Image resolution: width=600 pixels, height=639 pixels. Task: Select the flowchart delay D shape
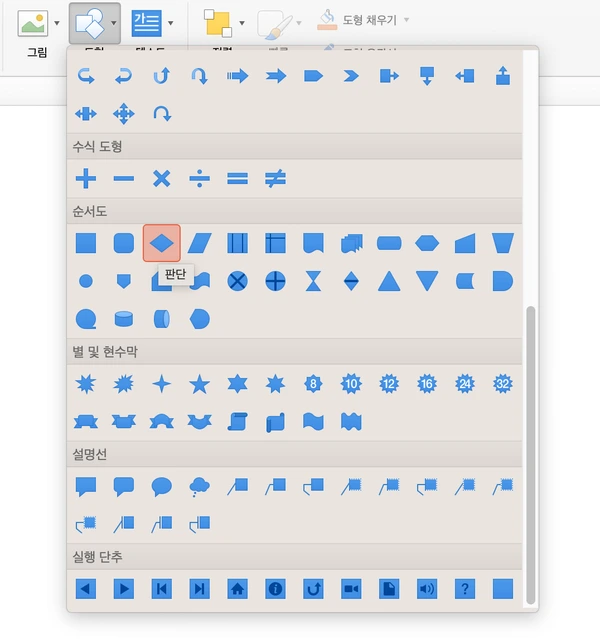(x=503, y=281)
